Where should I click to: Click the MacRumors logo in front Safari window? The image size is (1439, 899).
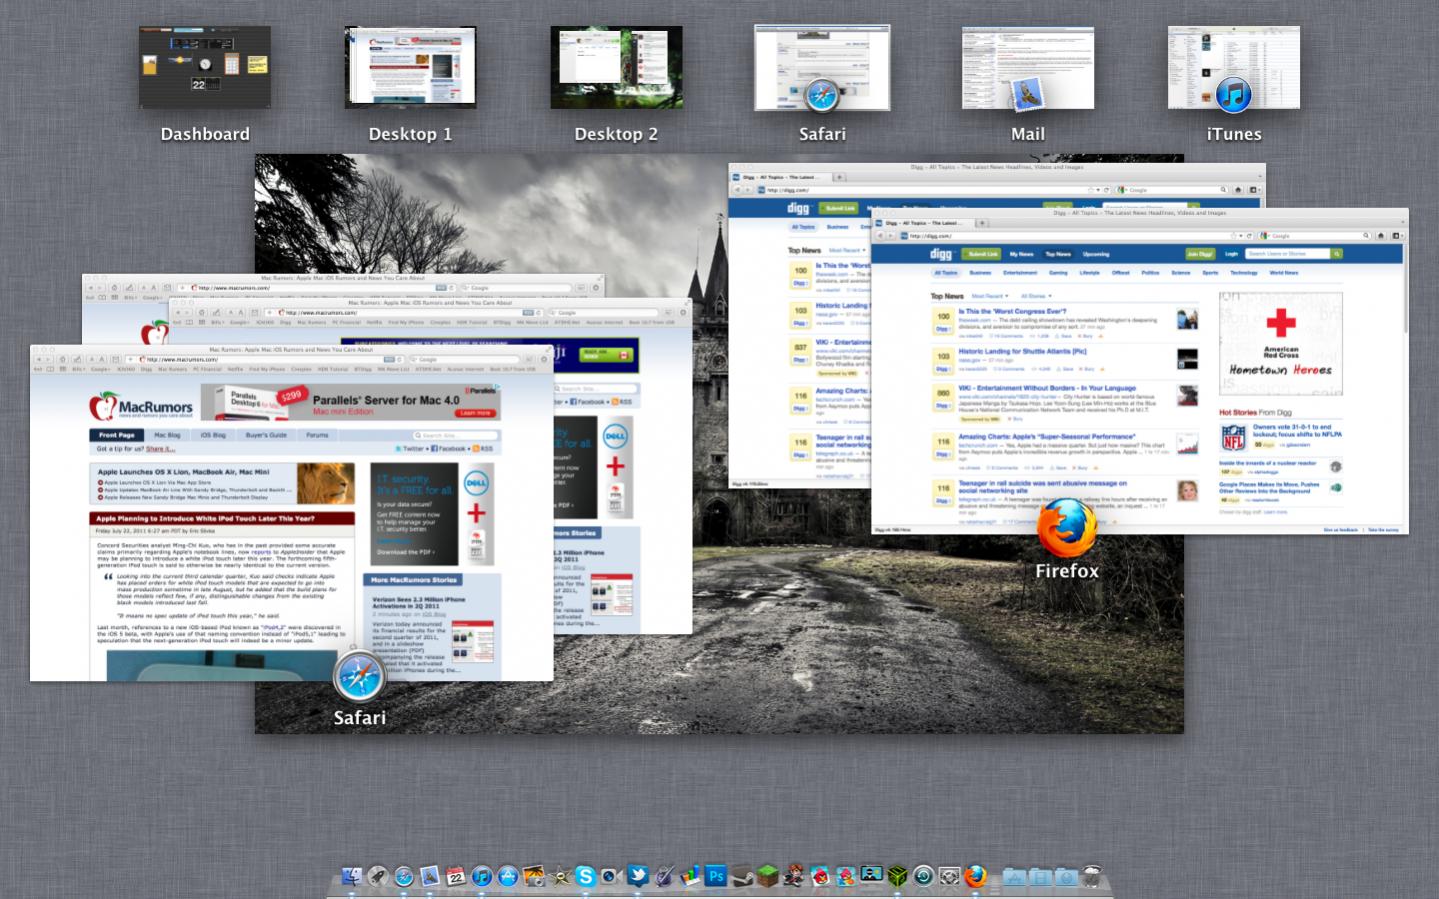pos(141,406)
